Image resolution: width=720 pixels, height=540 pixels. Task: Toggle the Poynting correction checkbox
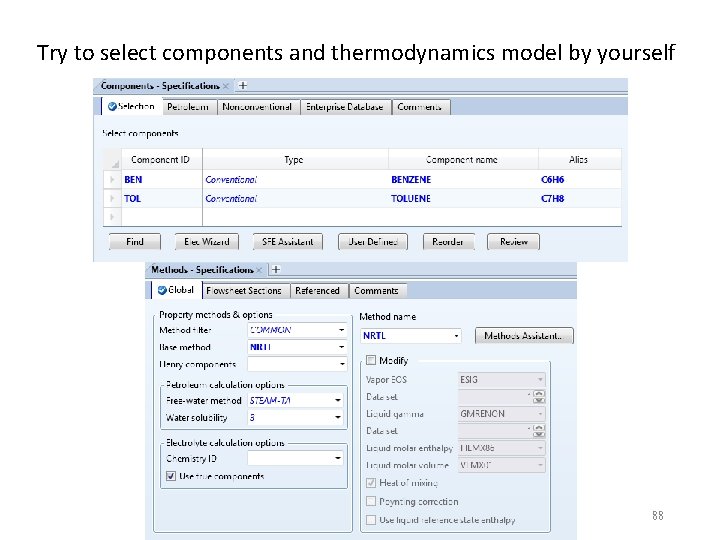371,501
